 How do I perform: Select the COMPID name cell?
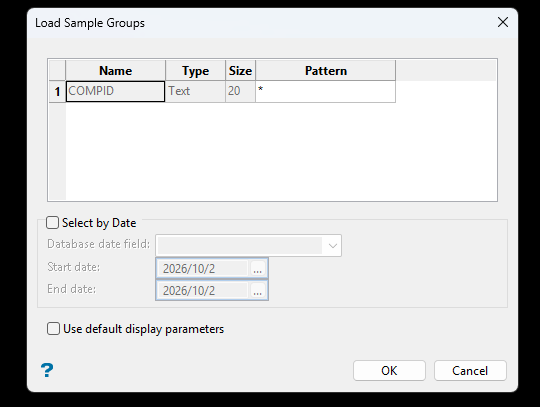[115, 91]
